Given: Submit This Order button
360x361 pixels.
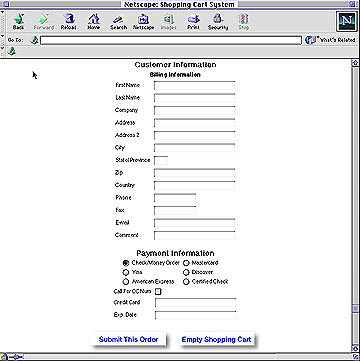Looking at the screenshot, I should [x=128, y=339].
